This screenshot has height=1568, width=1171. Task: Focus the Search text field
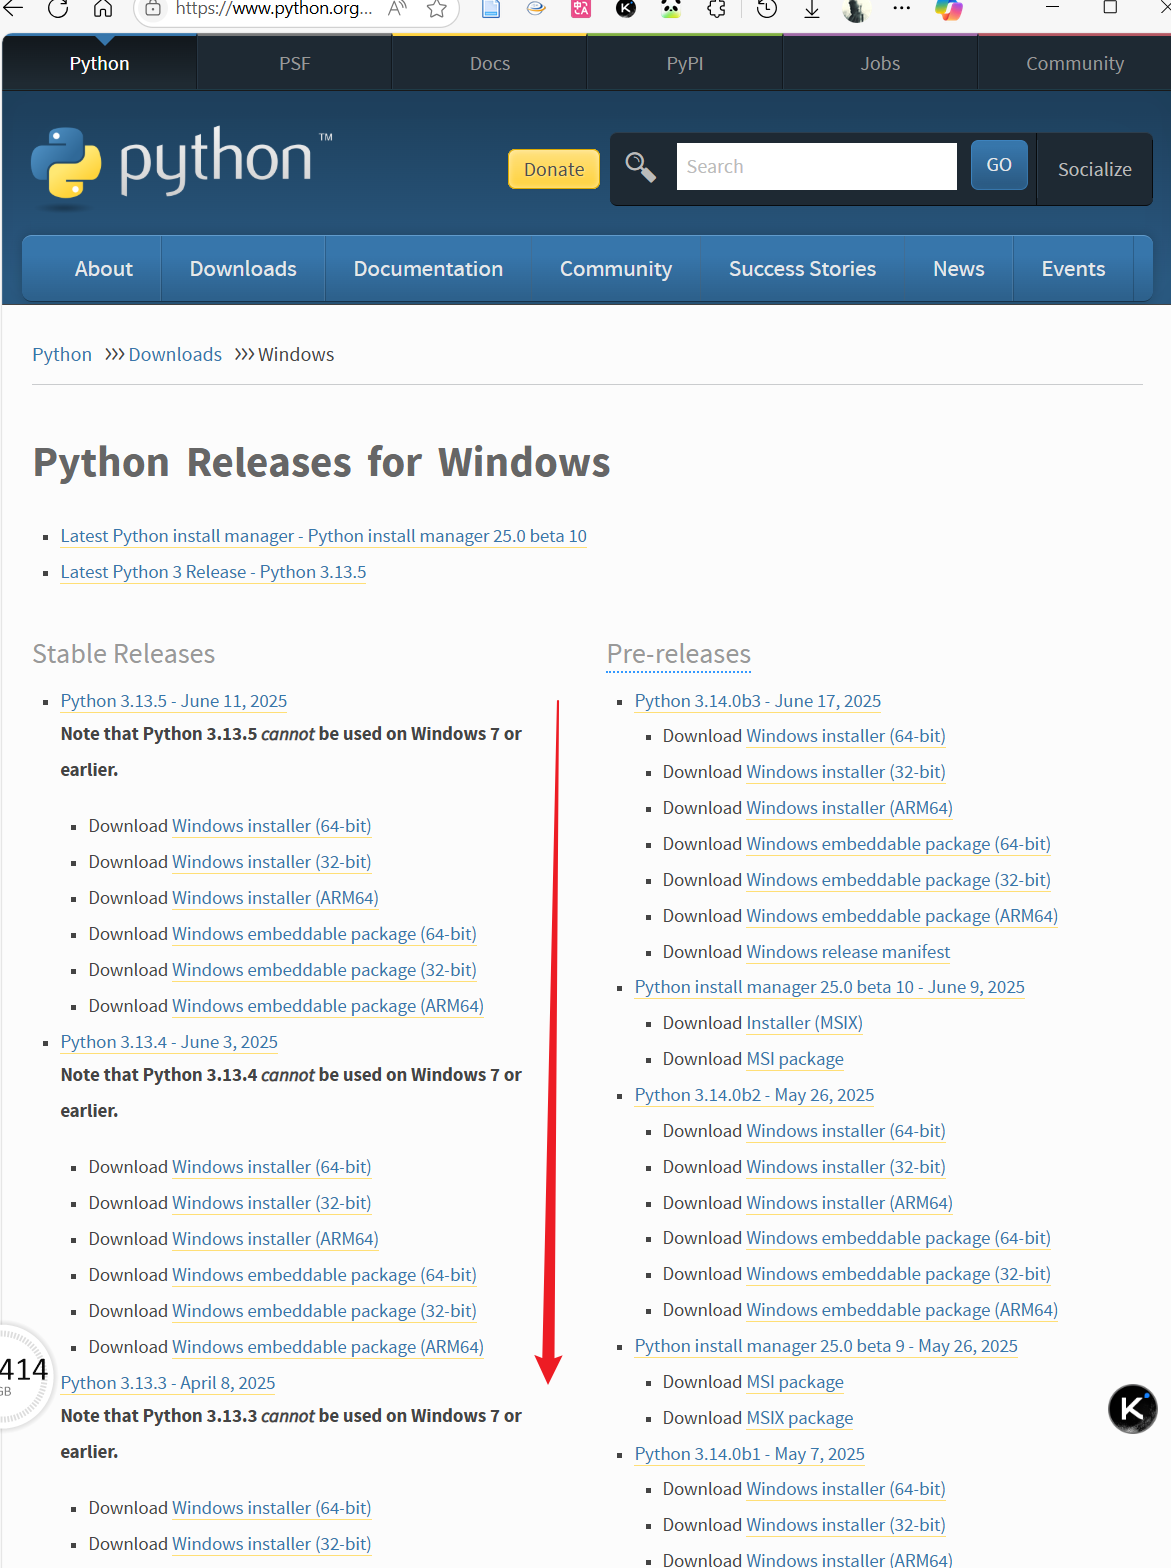(816, 166)
